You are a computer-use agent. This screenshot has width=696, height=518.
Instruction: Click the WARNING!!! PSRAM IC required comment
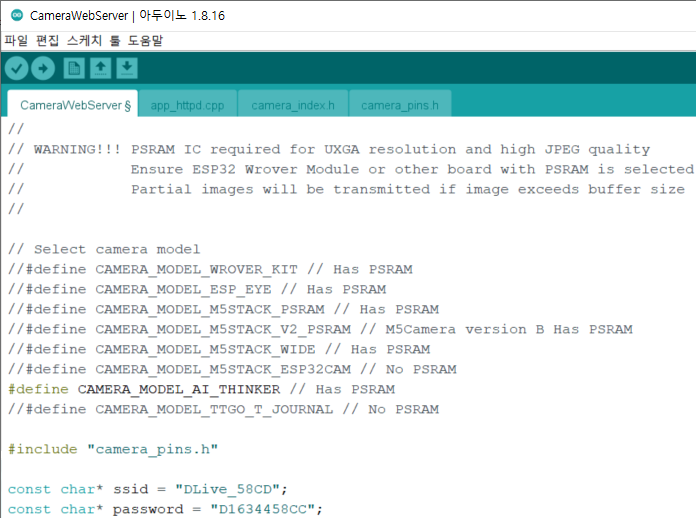click(329, 150)
